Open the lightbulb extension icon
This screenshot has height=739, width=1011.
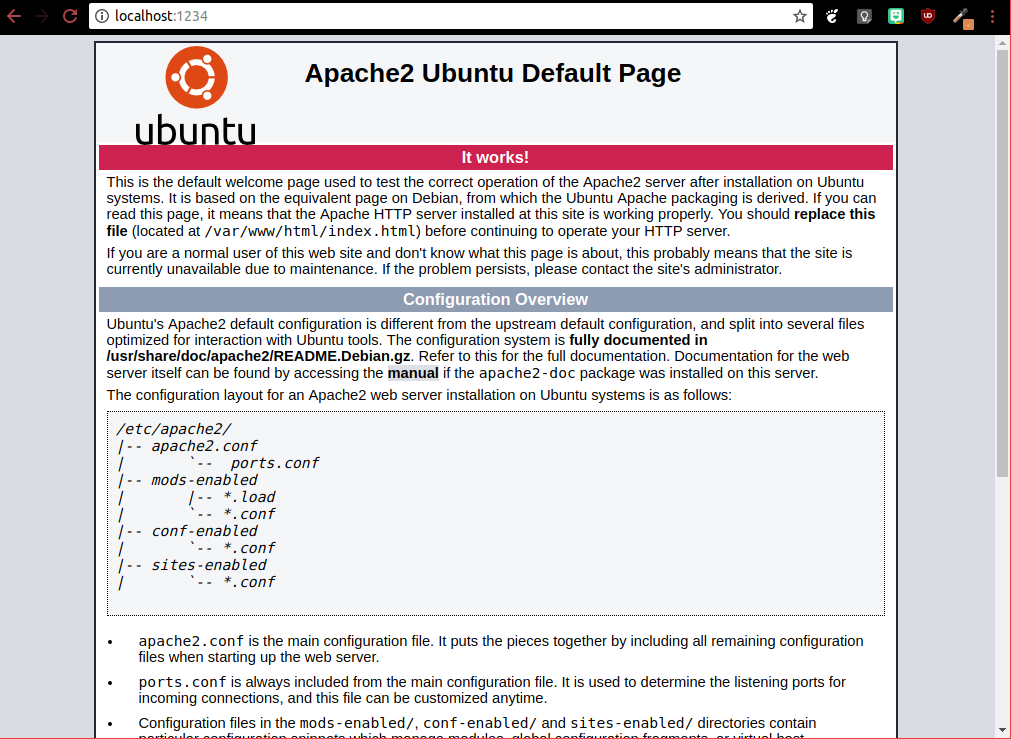864,16
